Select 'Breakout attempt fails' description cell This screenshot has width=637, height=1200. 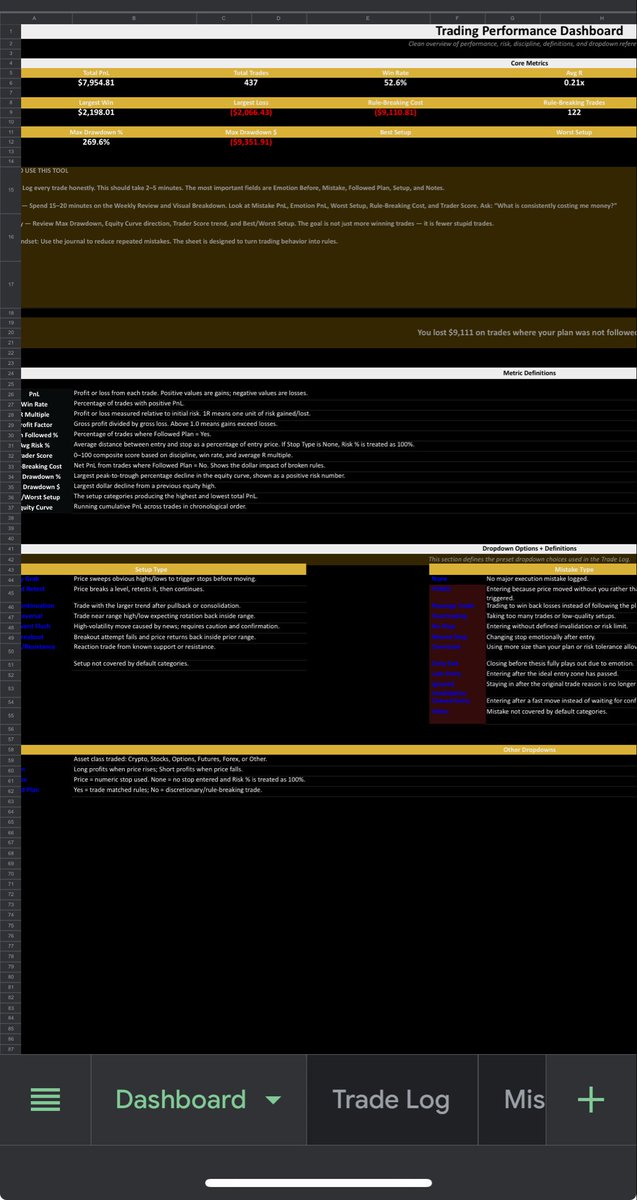[164, 636]
